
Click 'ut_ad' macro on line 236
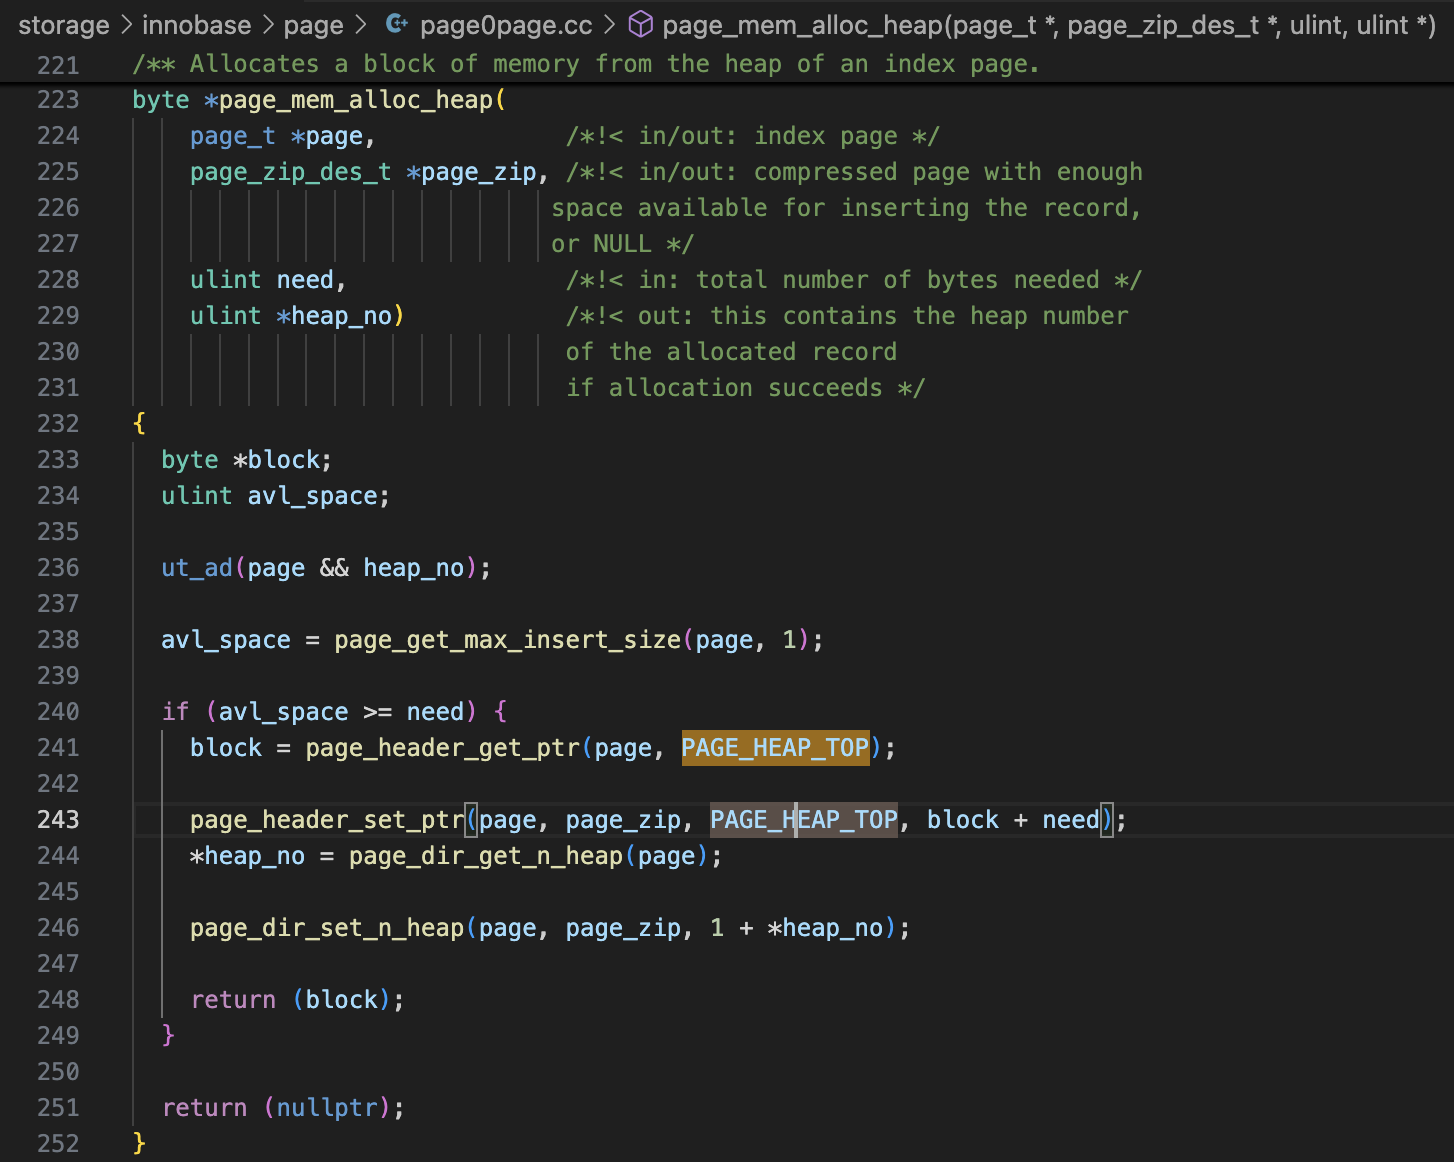point(197,568)
